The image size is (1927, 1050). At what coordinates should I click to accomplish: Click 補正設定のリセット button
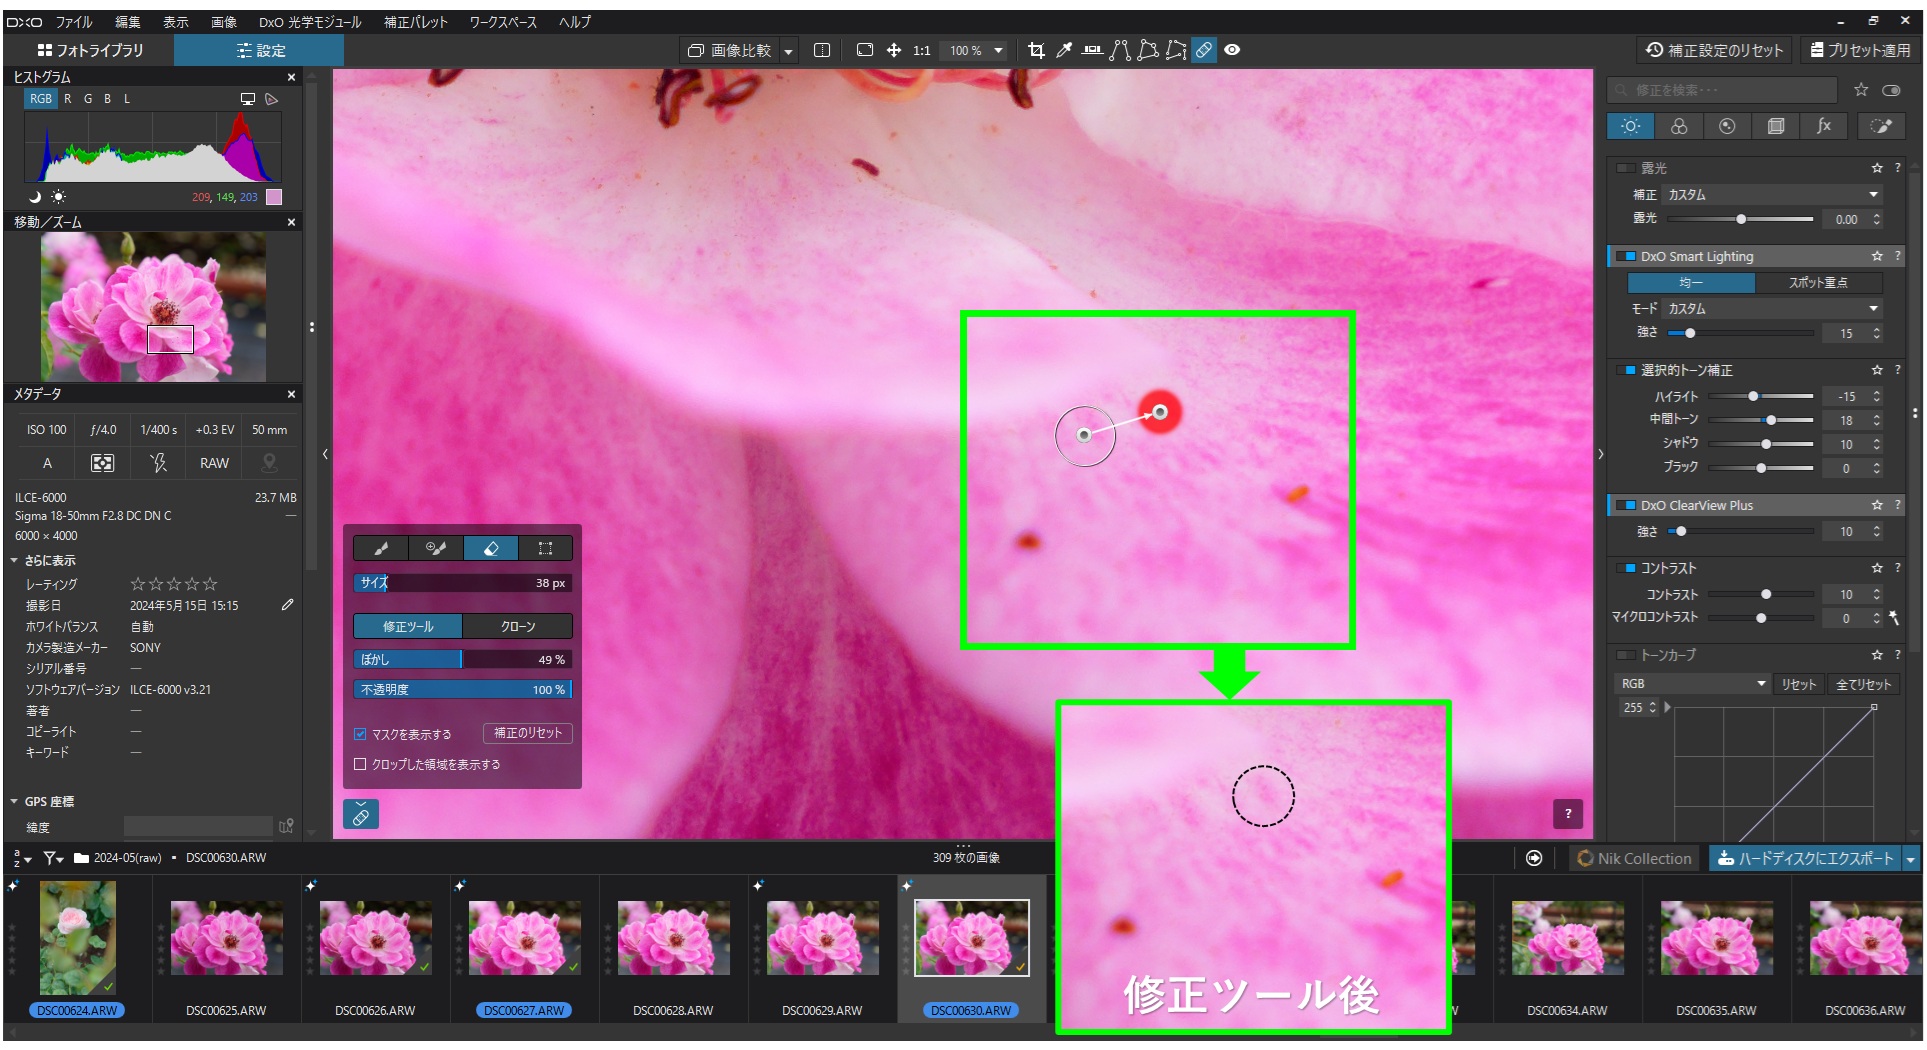pos(1715,50)
